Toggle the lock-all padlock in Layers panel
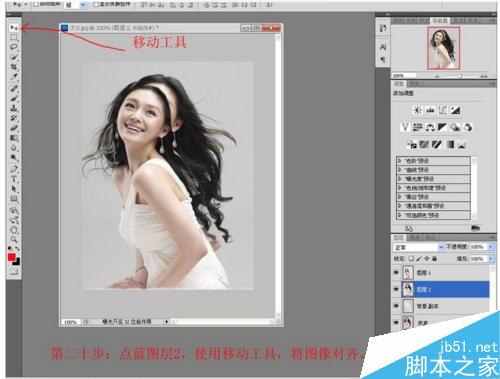This screenshot has width=500, height=379. tap(435, 258)
